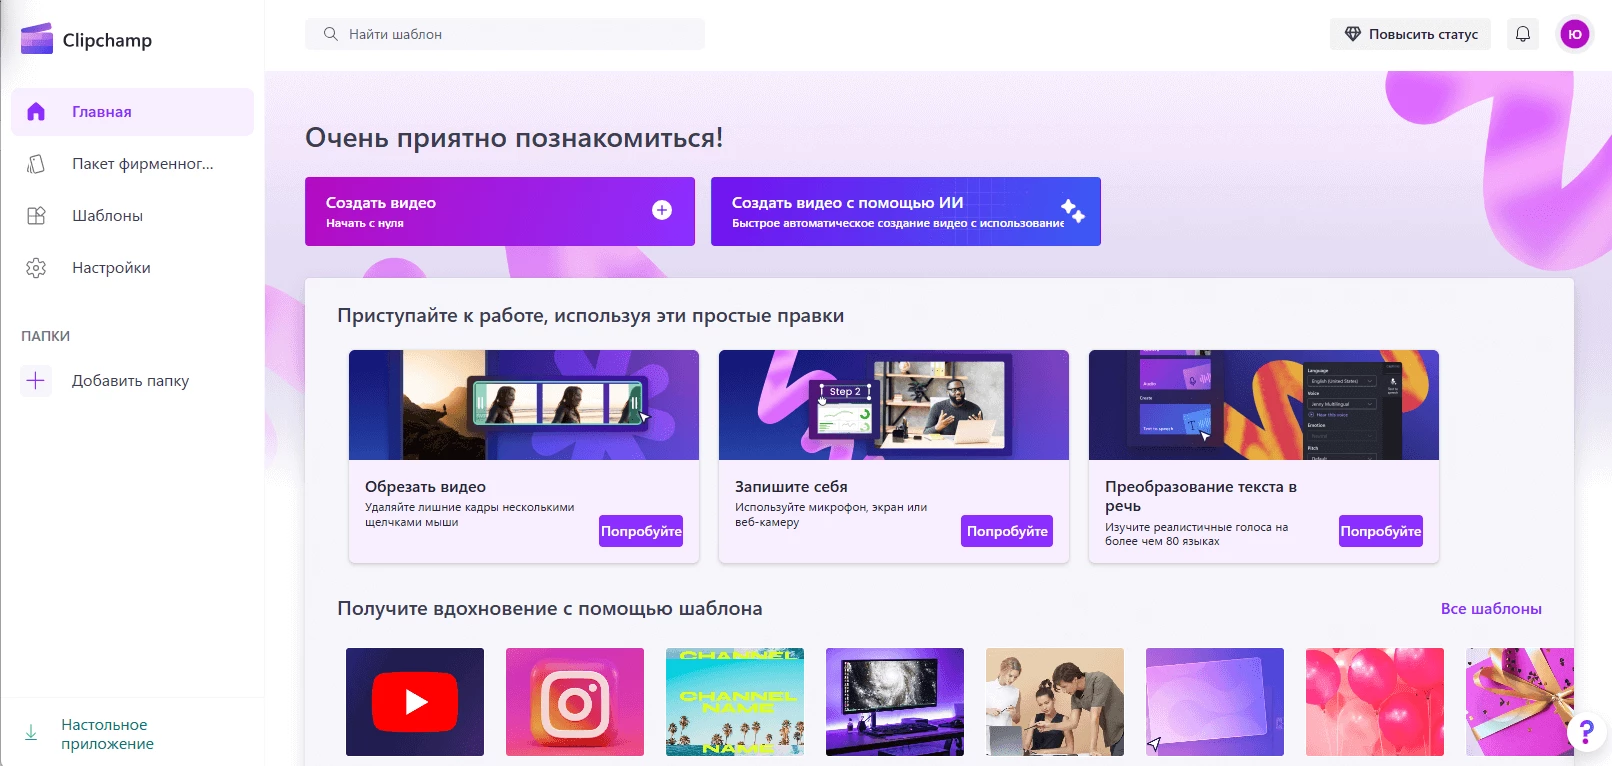Select the purple gradient template thumbnail
The image size is (1612, 766).
(x=1215, y=702)
